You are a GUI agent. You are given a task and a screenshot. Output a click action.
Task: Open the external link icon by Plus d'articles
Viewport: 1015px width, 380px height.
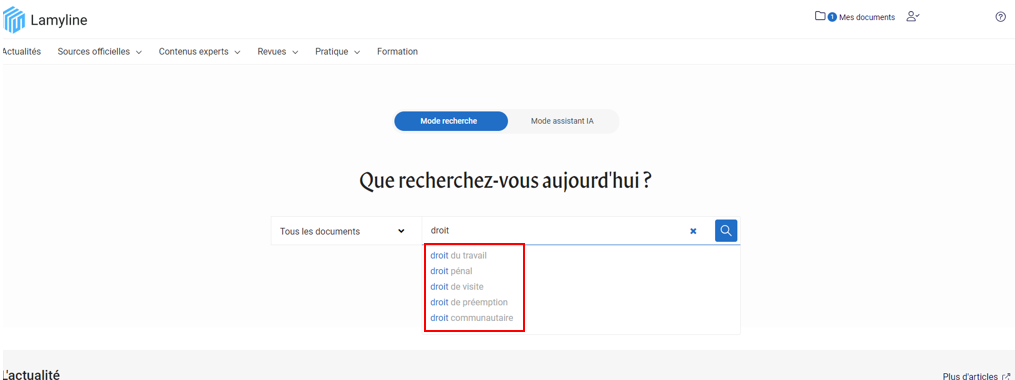pos(1005,376)
